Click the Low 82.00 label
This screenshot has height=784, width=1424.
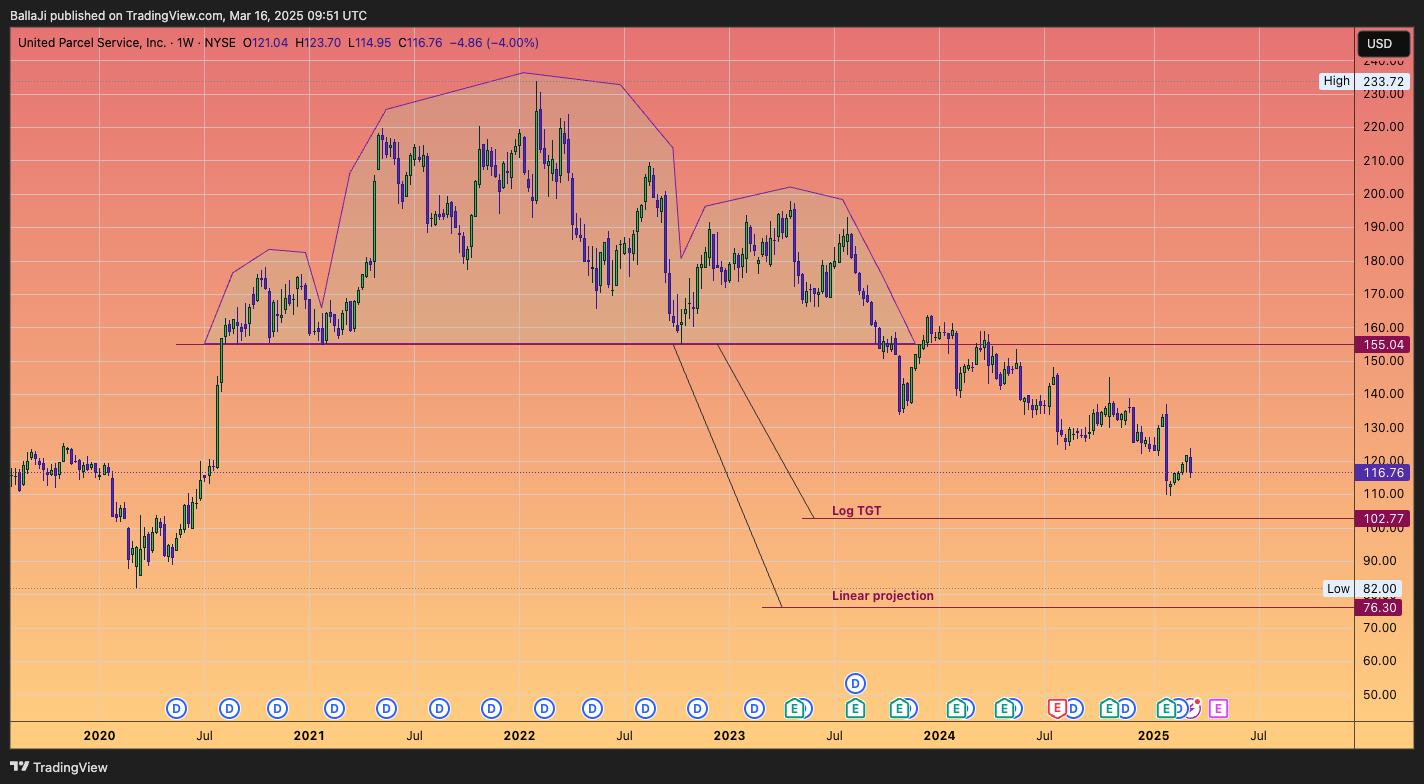1362,589
